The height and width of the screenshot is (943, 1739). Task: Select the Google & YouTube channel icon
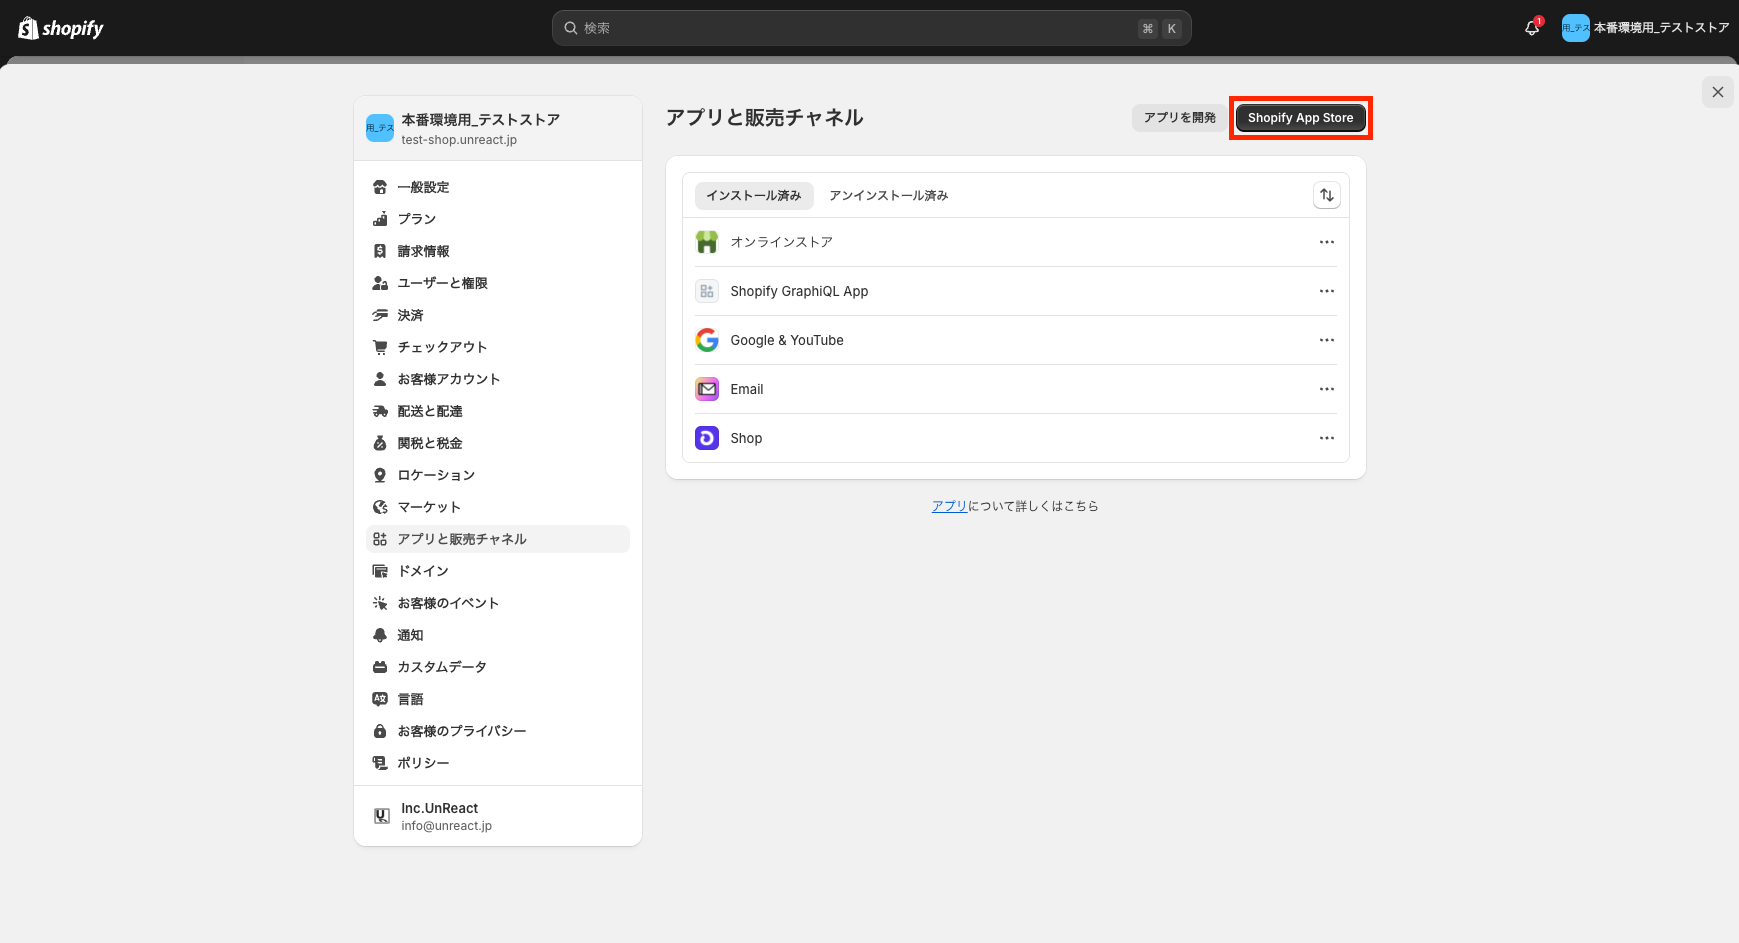pyautogui.click(x=707, y=339)
